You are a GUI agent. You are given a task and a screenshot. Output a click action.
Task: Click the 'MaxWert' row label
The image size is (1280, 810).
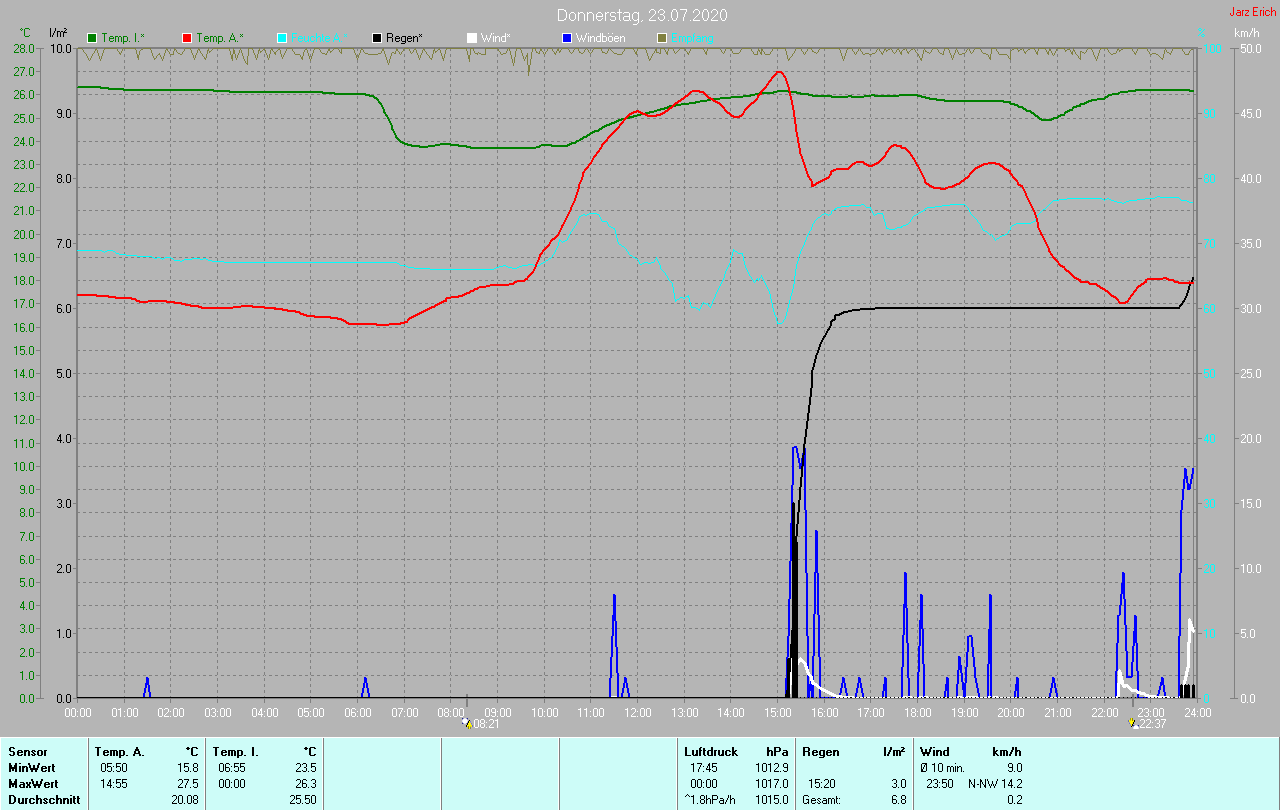(32, 784)
